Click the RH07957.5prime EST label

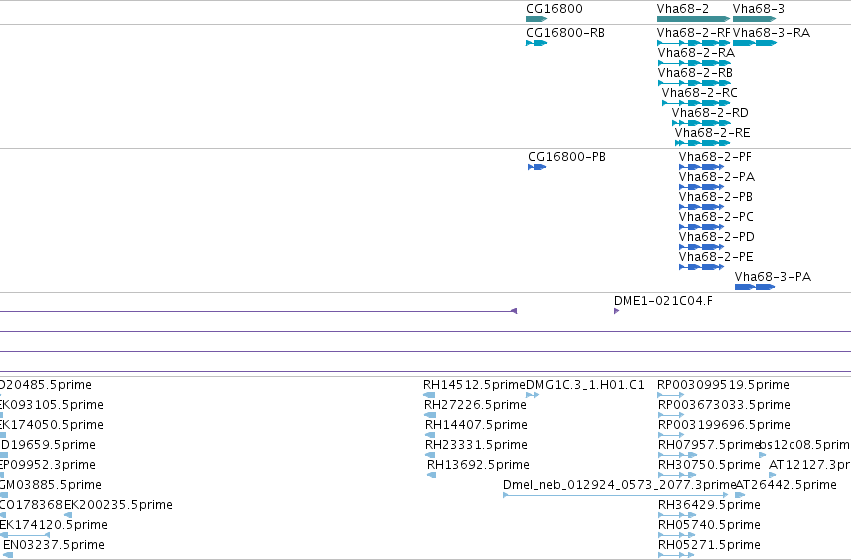[709, 445]
